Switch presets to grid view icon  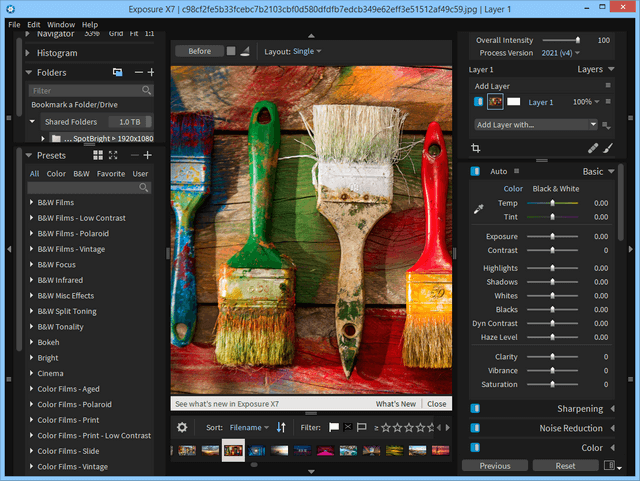click(98, 155)
